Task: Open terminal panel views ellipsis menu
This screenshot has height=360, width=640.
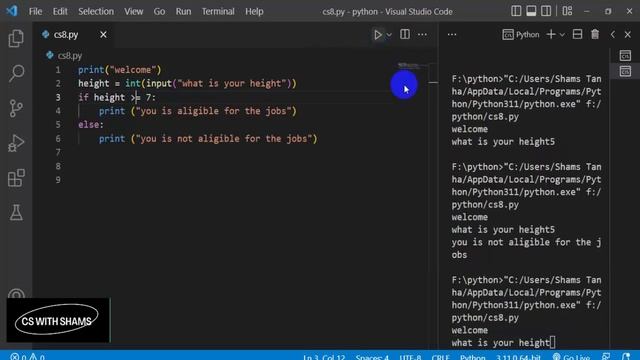Action: coord(452,35)
